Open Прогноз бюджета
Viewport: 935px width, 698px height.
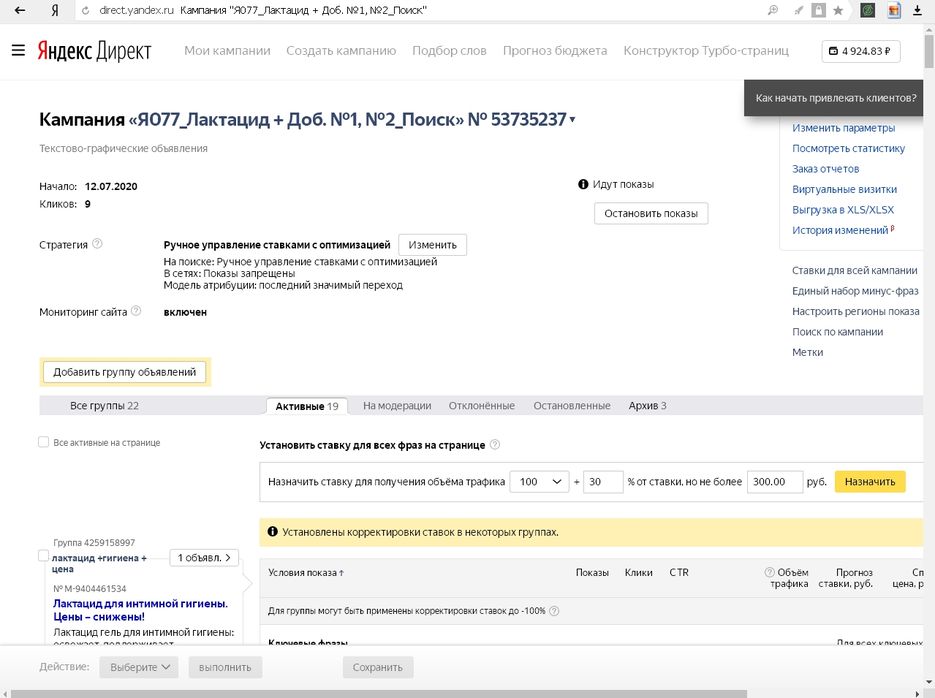coord(555,51)
